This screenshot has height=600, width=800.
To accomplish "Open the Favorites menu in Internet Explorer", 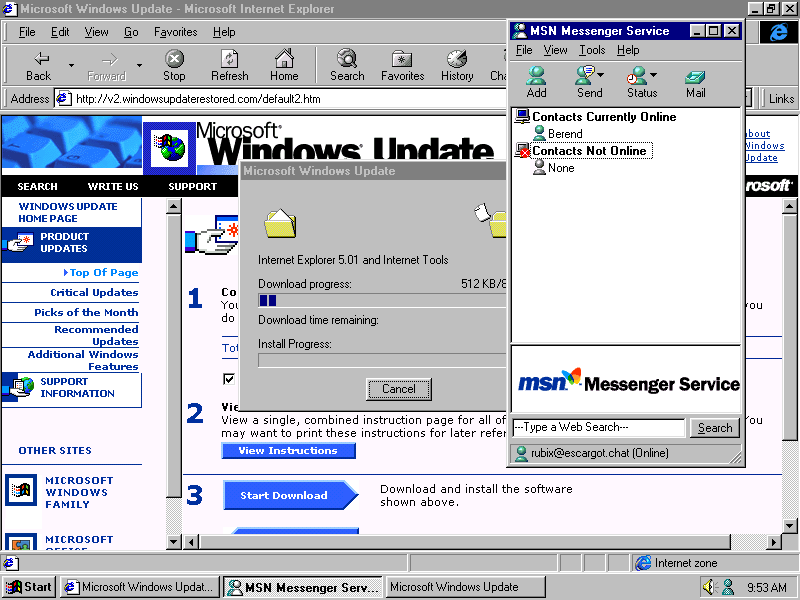I will (x=175, y=32).
